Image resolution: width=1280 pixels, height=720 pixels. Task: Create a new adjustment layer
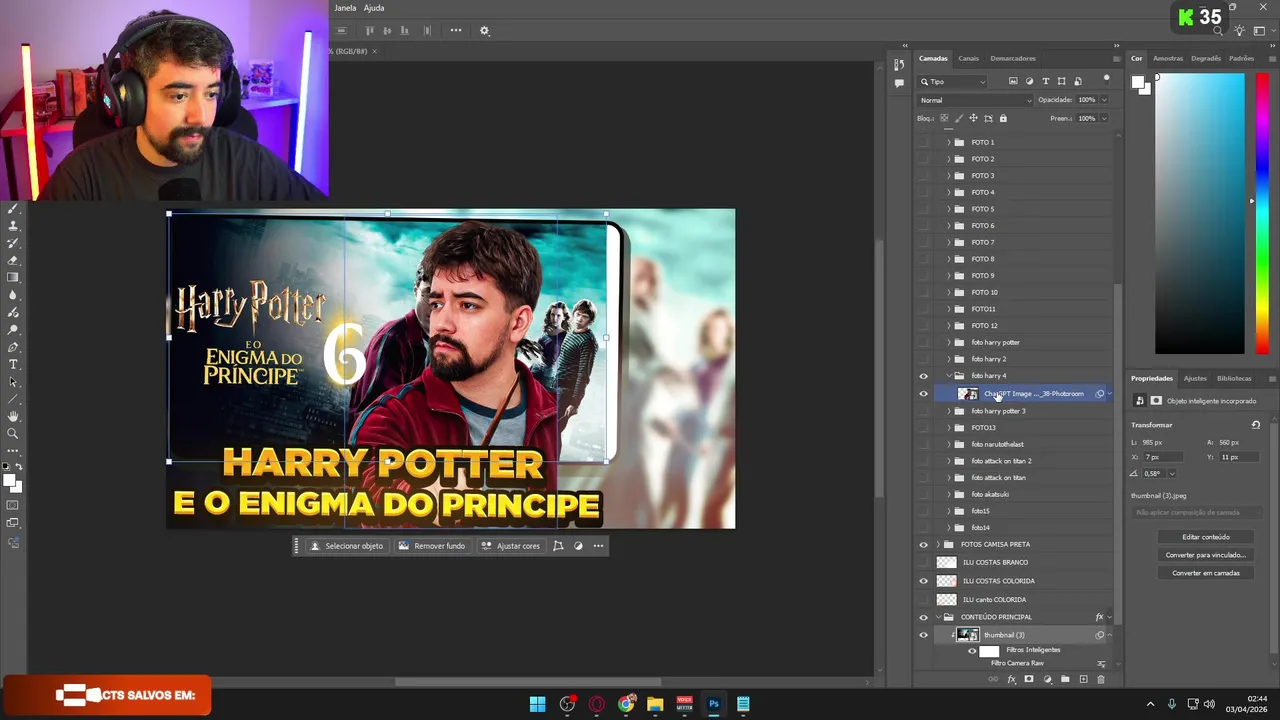click(x=1047, y=680)
